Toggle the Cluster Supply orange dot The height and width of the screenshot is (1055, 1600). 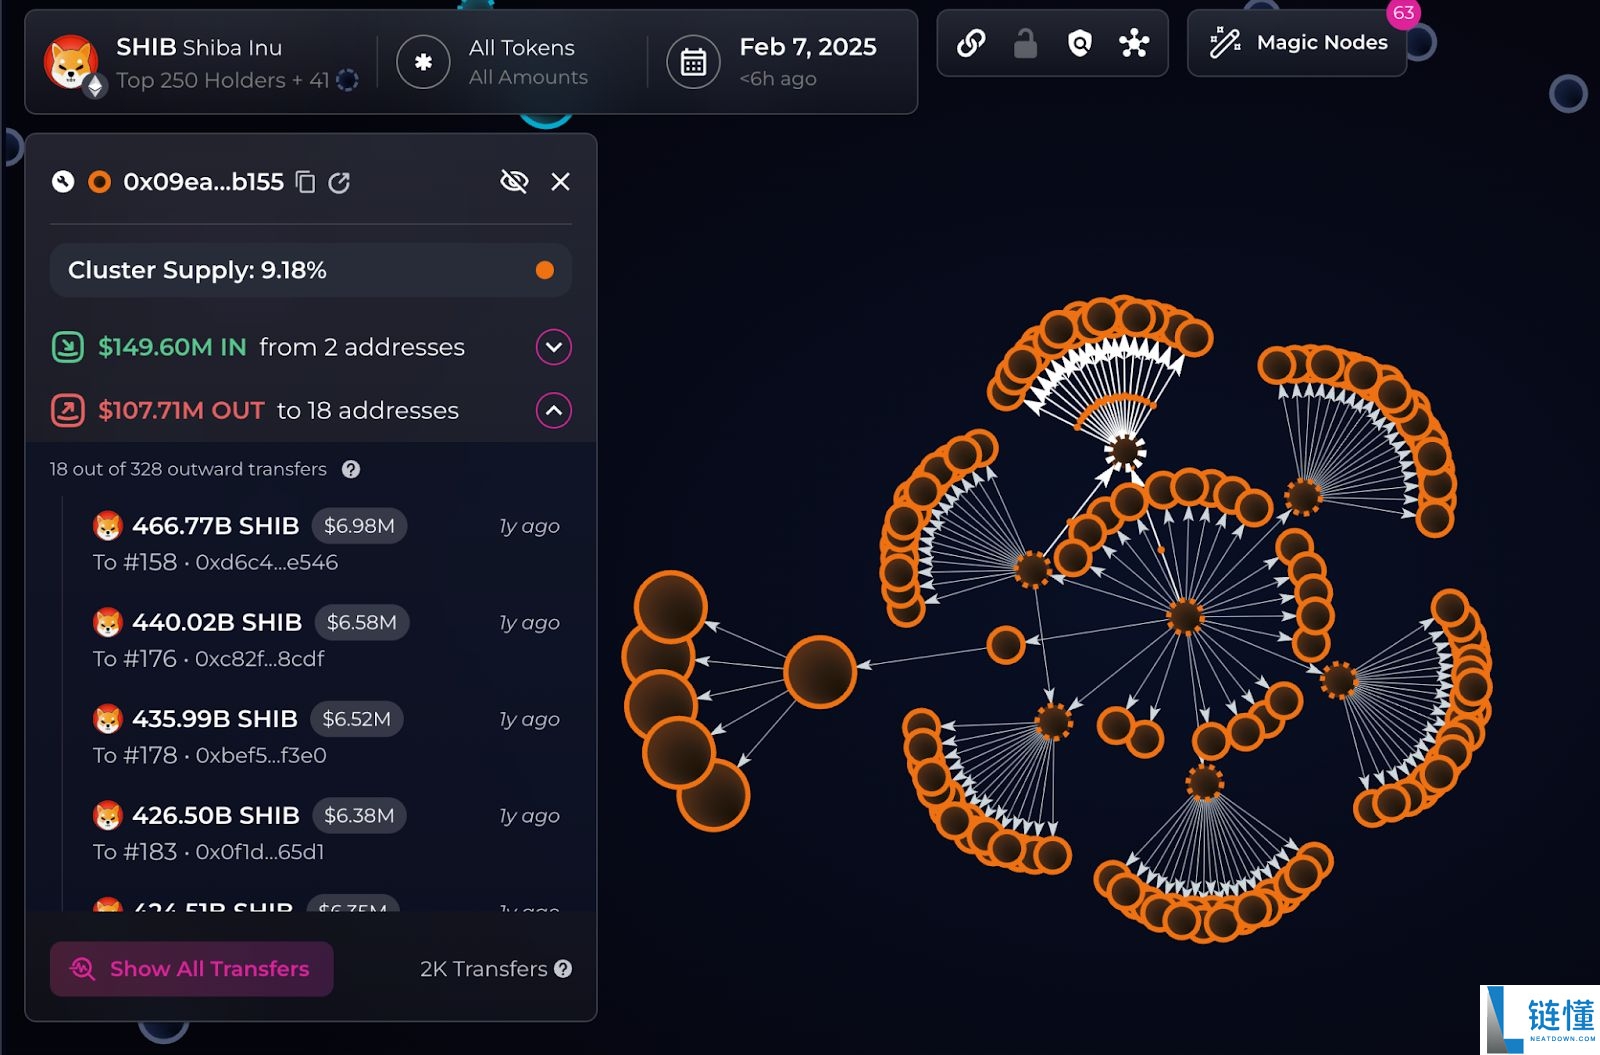pyautogui.click(x=544, y=270)
